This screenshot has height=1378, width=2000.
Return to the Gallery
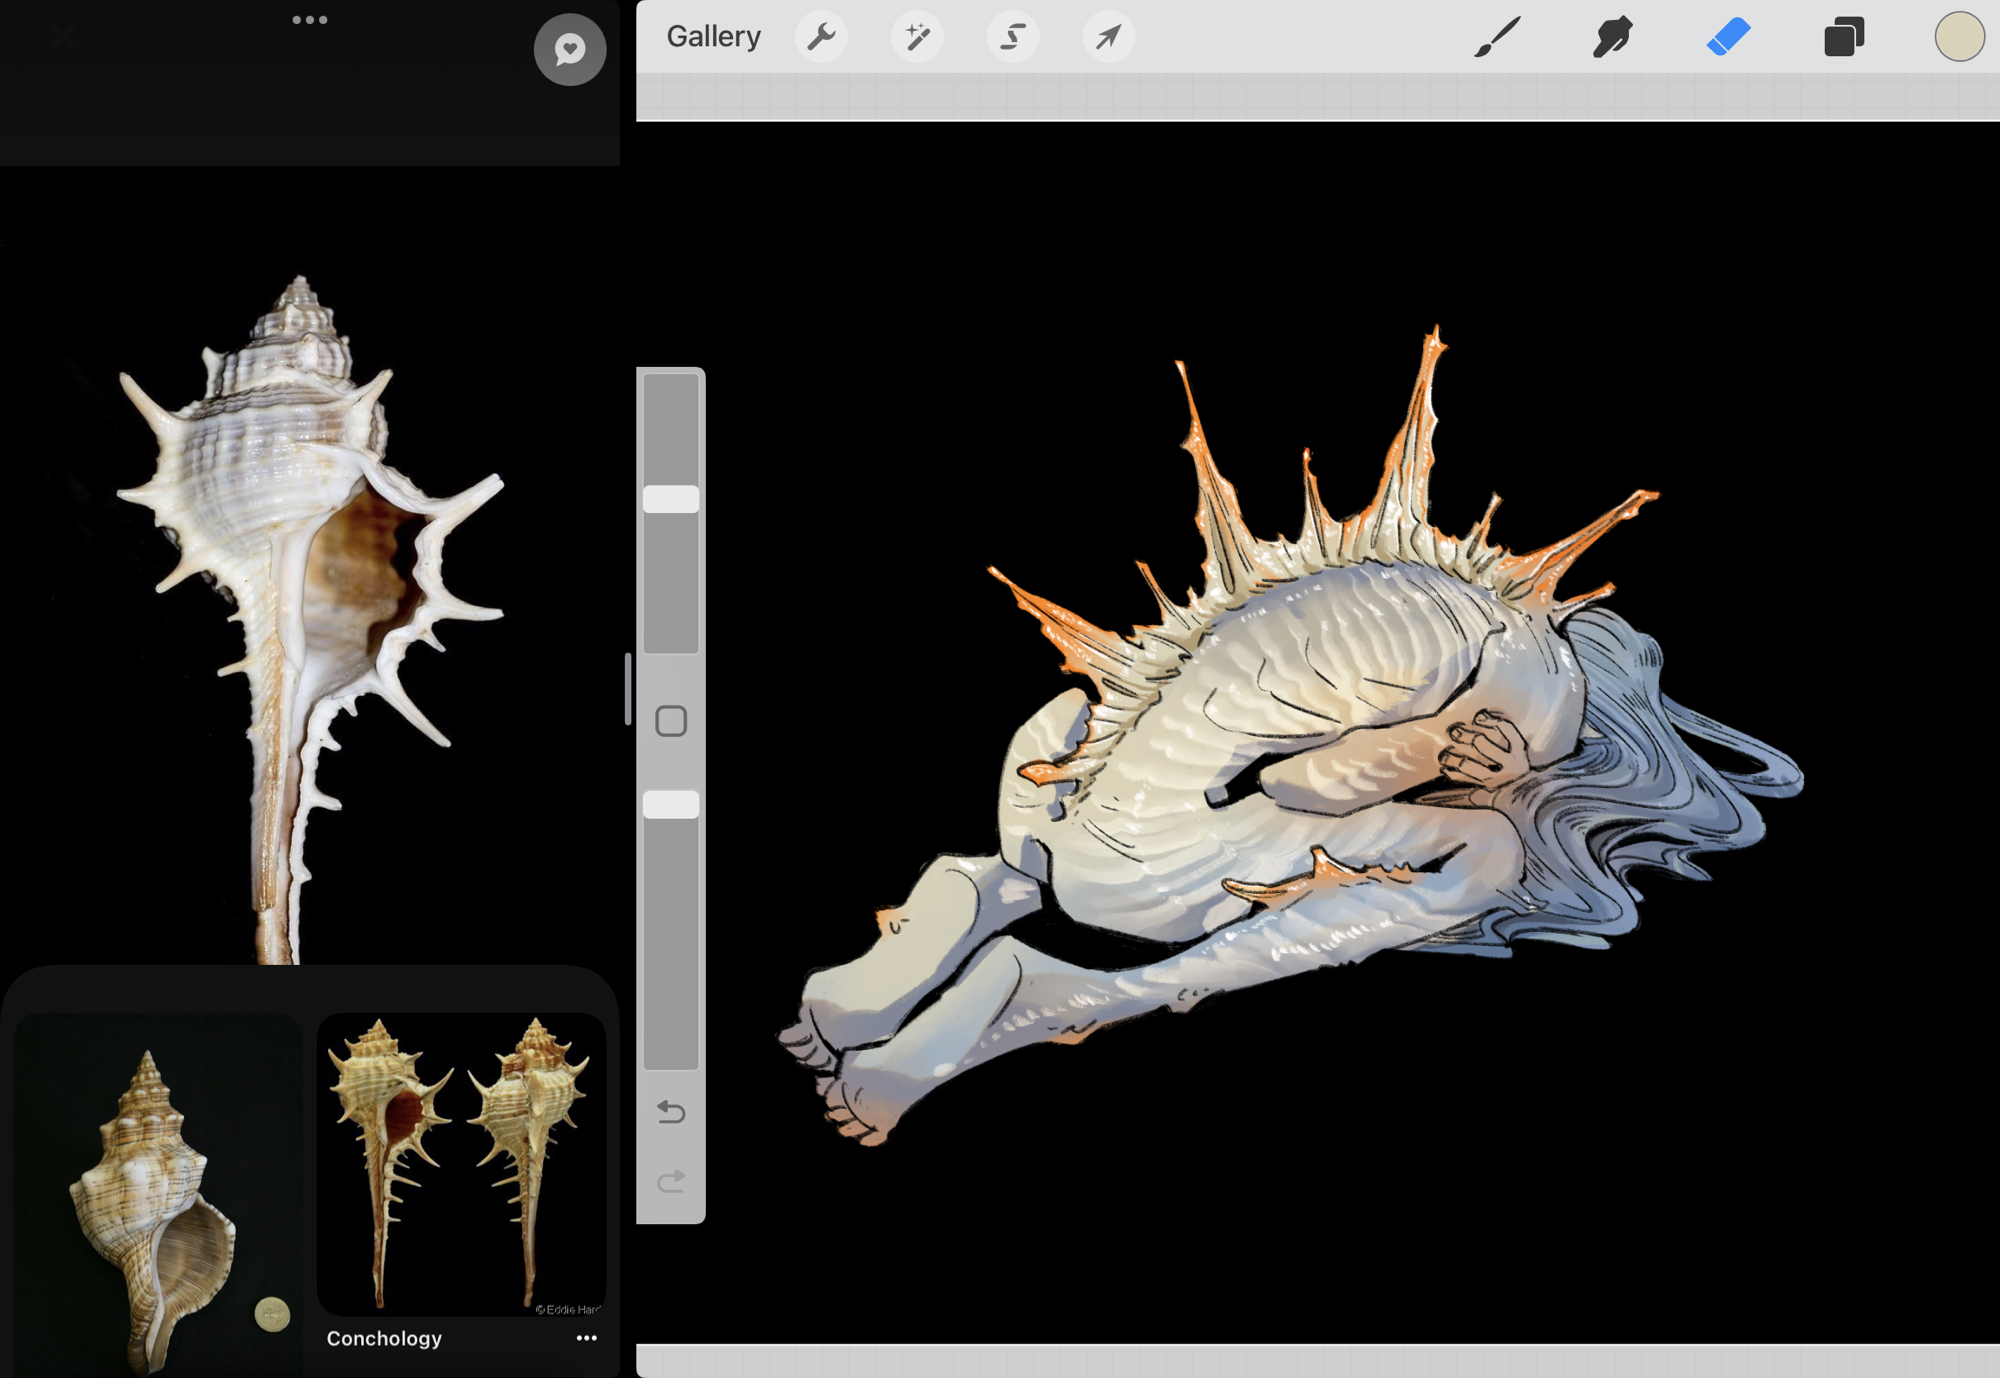[713, 37]
